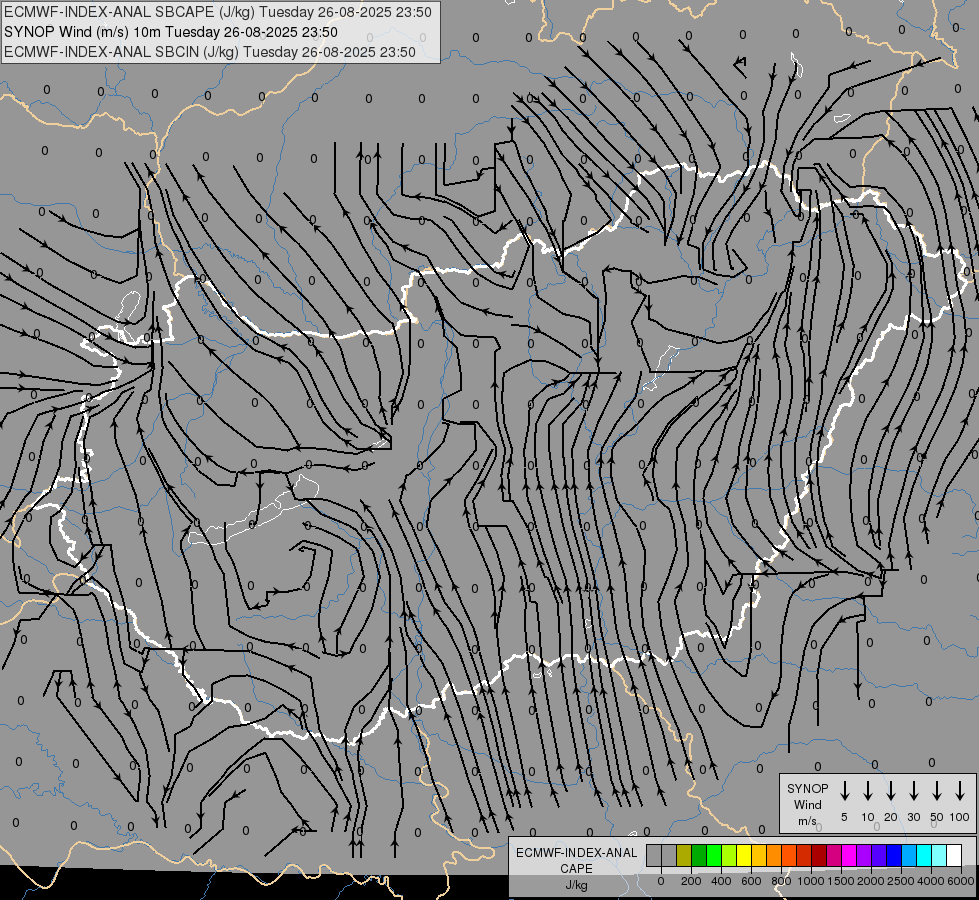Viewport: 979px width, 900px height.
Task: Click wind legend arrow above 20 m/s
Action: pyautogui.click(x=891, y=791)
